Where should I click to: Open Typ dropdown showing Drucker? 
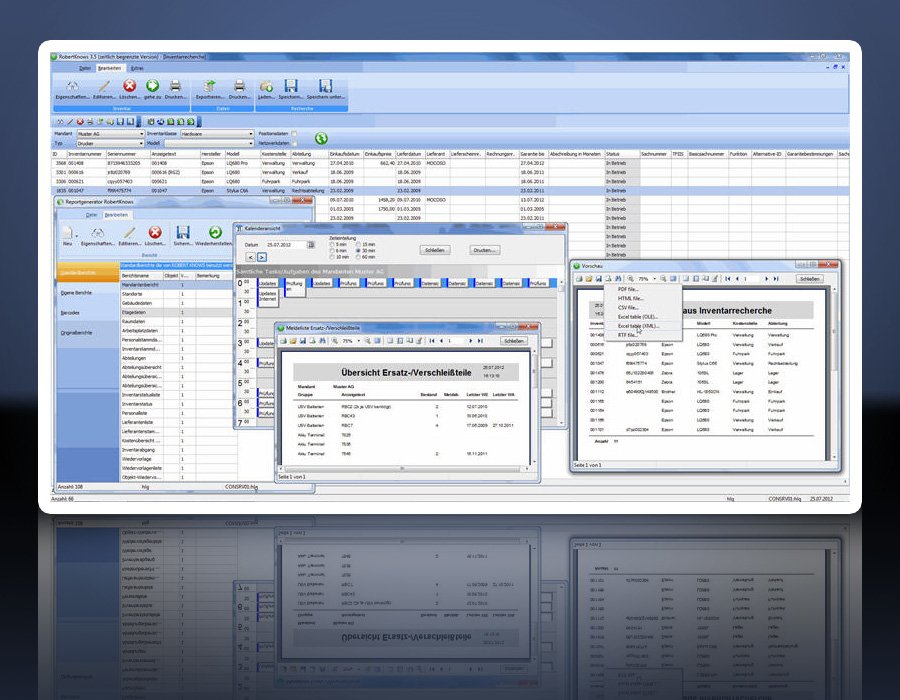pyautogui.click(x=110, y=143)
